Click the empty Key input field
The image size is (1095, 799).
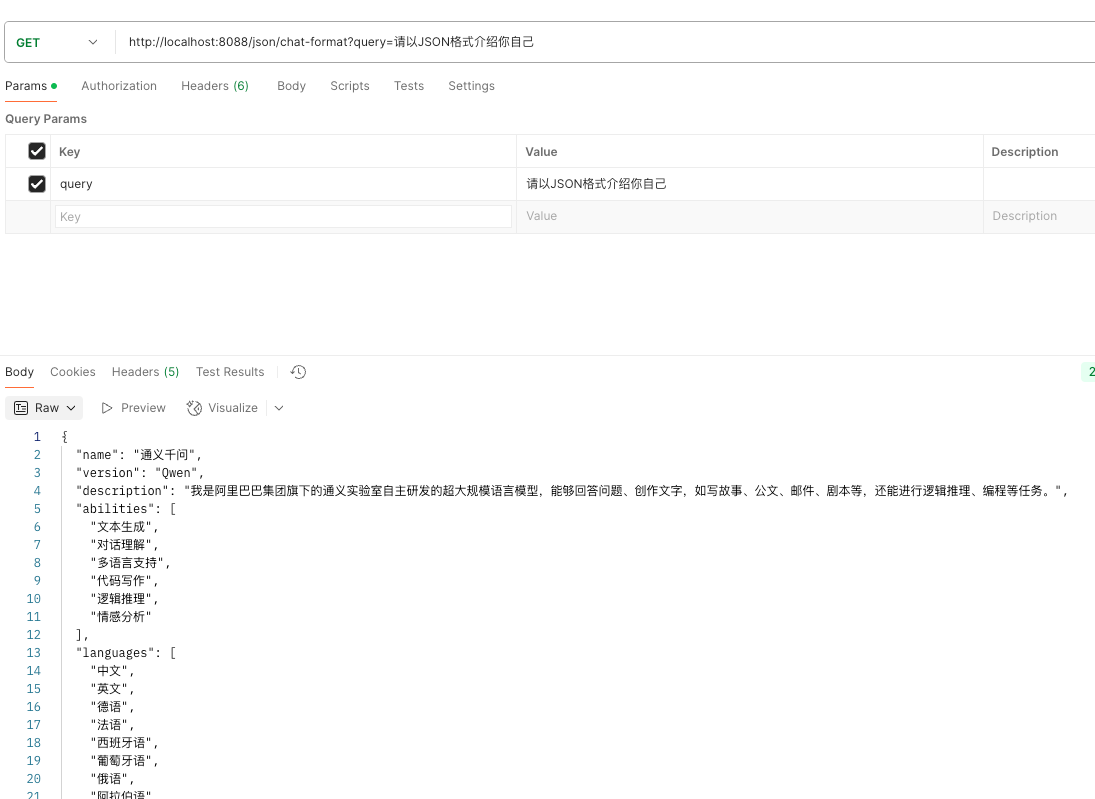[283, 217]
